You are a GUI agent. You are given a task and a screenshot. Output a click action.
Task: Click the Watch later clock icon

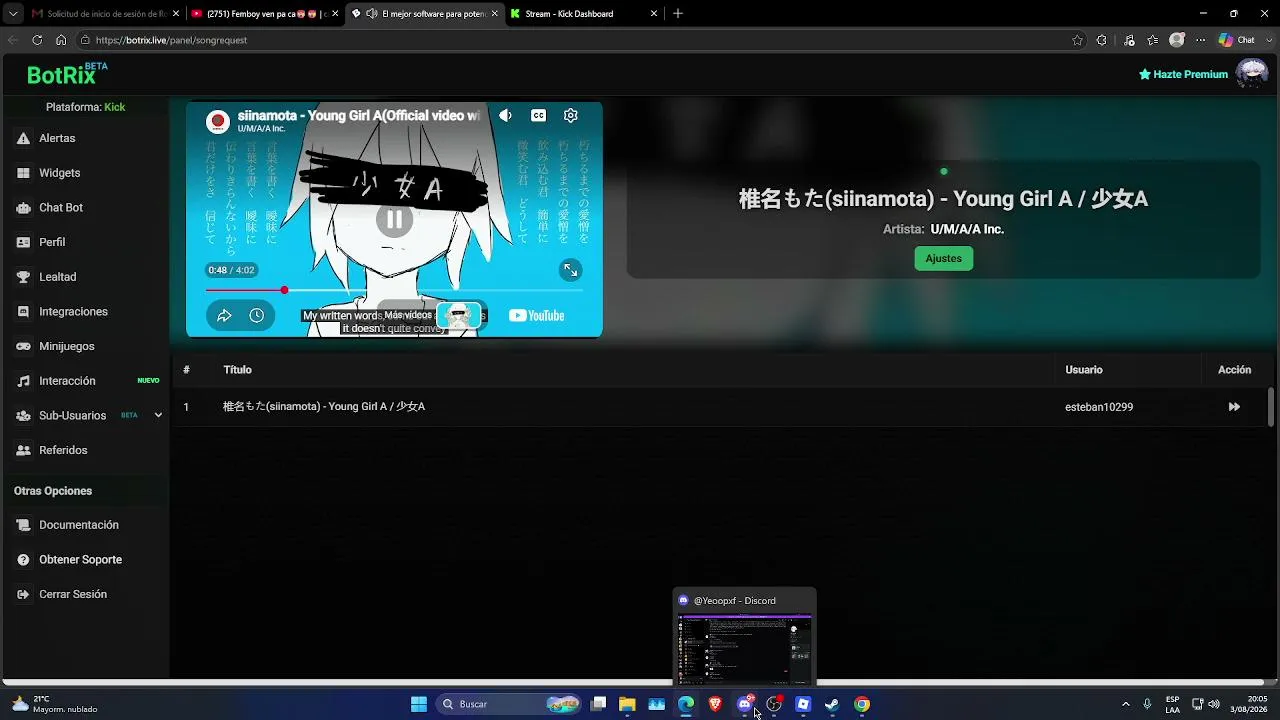[x=257, y=315]
